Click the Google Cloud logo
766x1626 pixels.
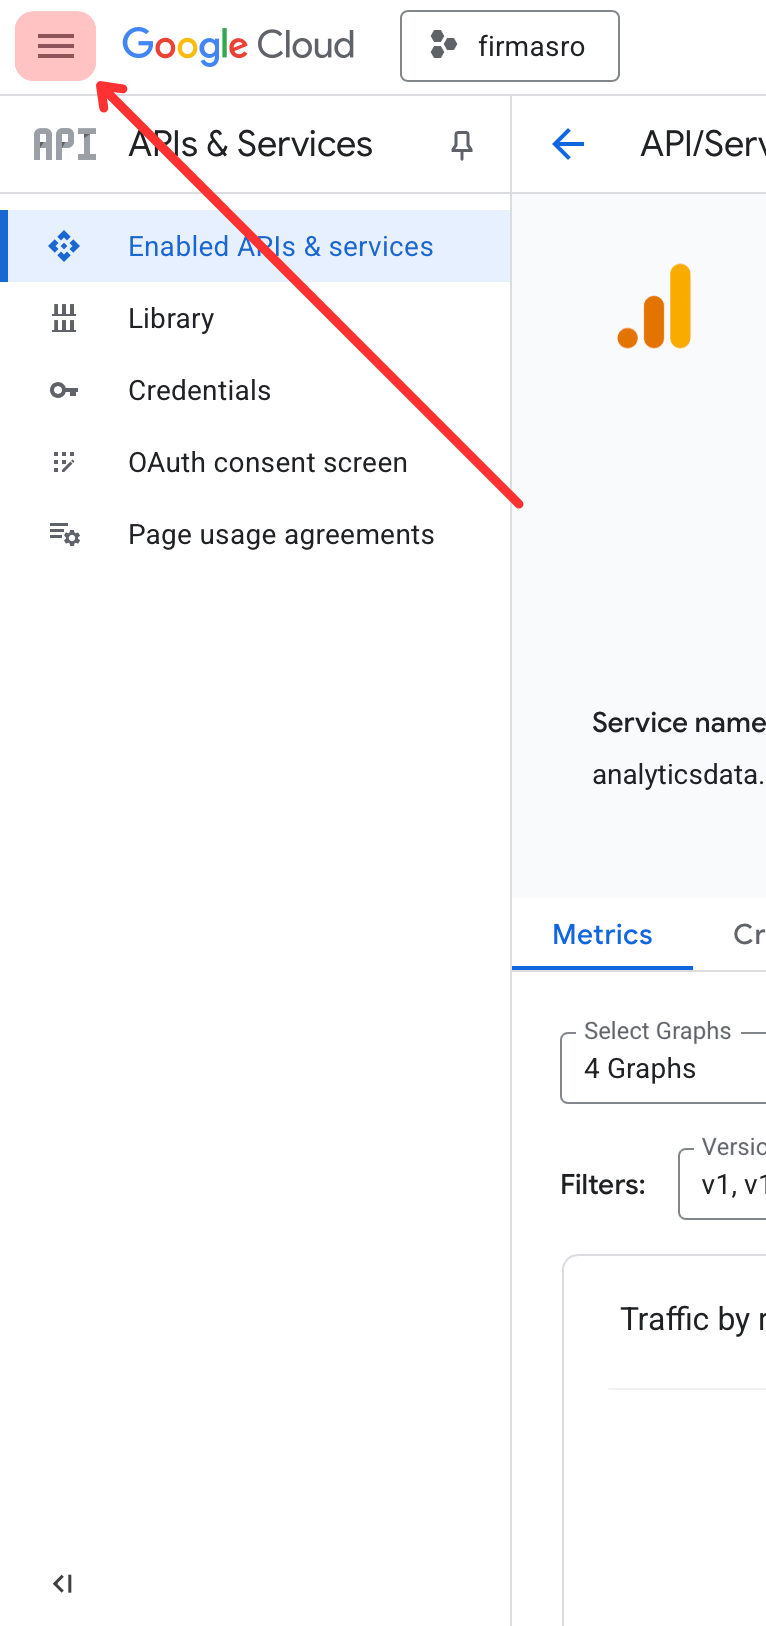point(238,46)
